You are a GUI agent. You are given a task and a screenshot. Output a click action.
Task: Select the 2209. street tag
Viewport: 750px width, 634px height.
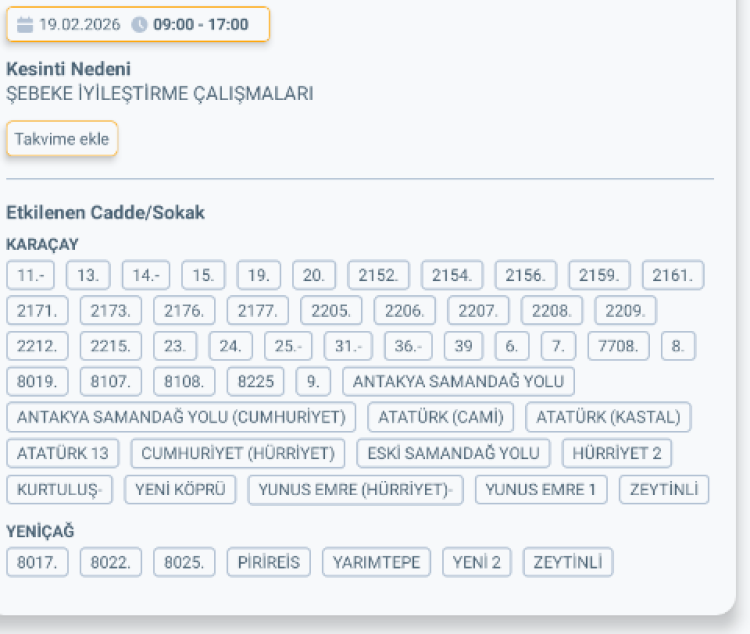(626, 311)
